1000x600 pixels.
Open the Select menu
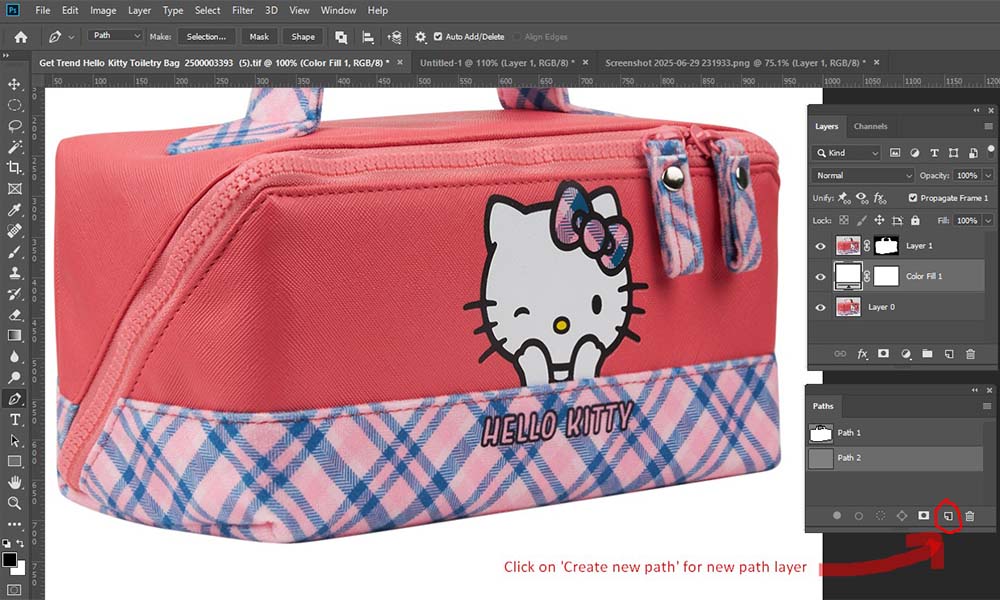(x=207, y=10)
